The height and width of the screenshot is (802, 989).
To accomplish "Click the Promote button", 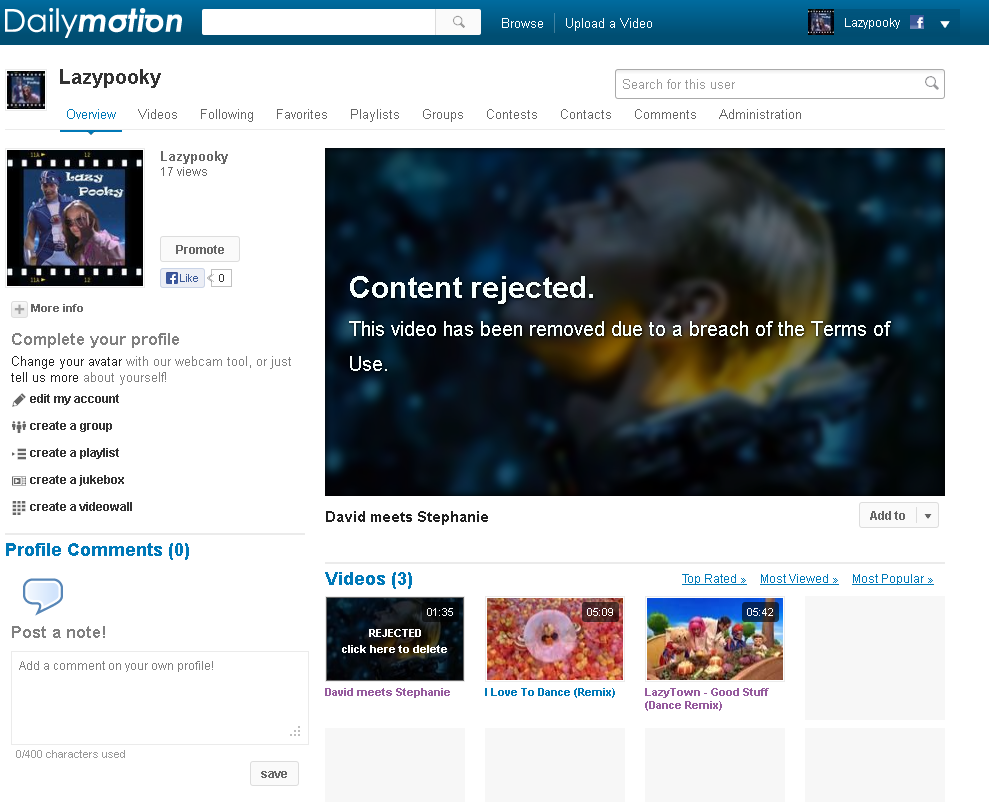I will click(200, 250).
